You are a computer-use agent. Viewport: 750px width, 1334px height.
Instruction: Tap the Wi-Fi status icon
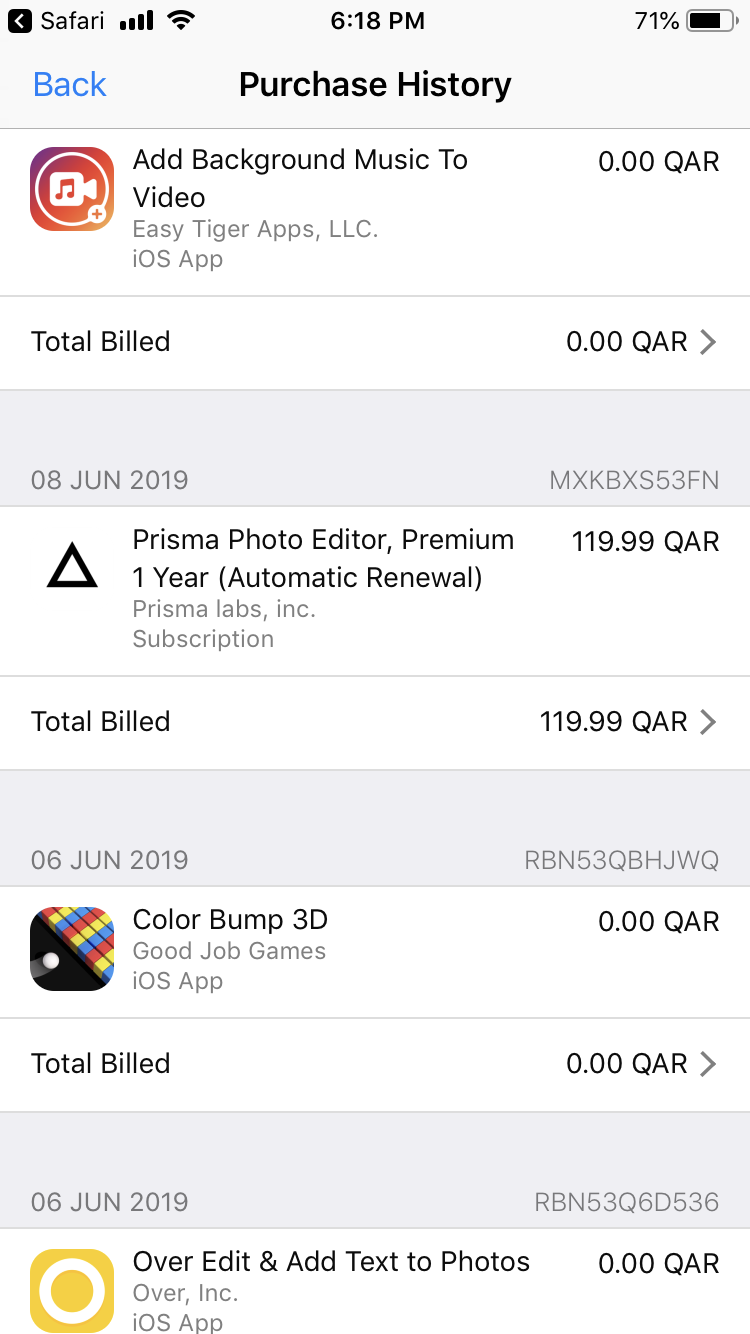(x=181, y=21)
